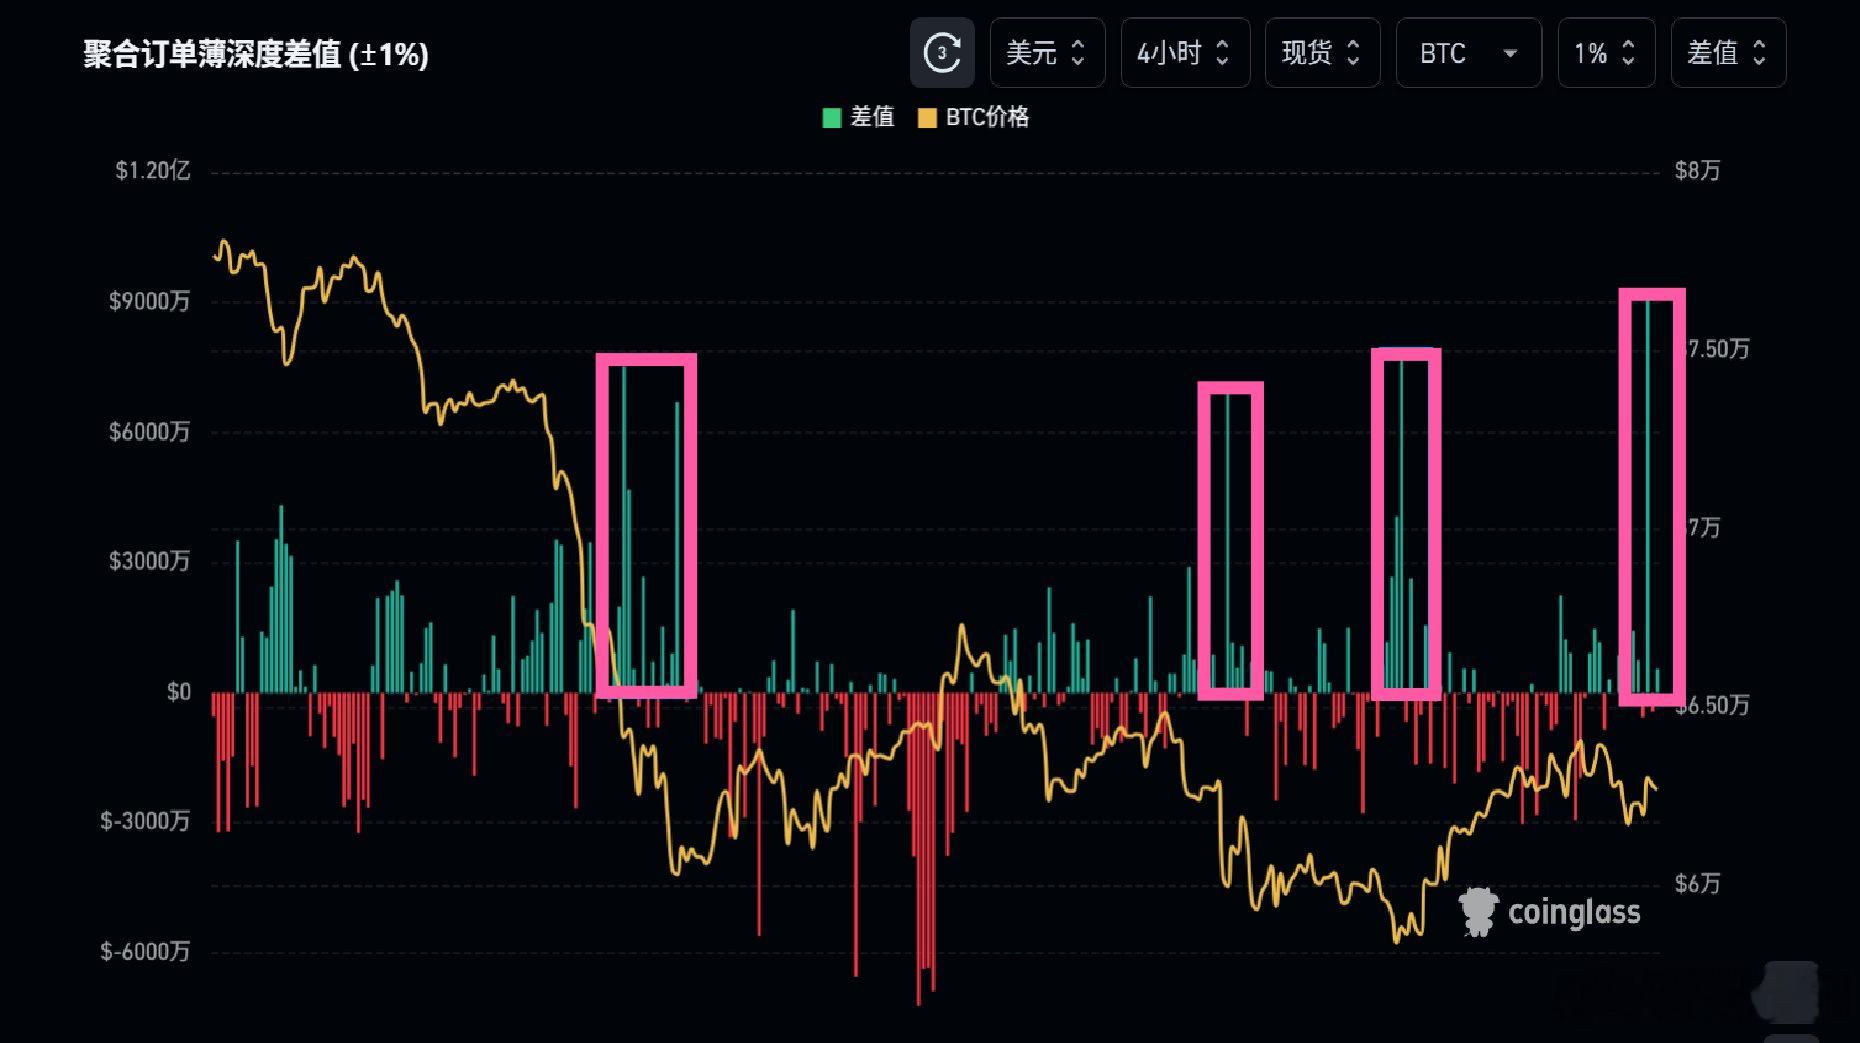Image resolution: width=1860 pixels, height=1043 pixels.
Task: Click the $-6000万 left axis label
Action: [x=145, y=952]
